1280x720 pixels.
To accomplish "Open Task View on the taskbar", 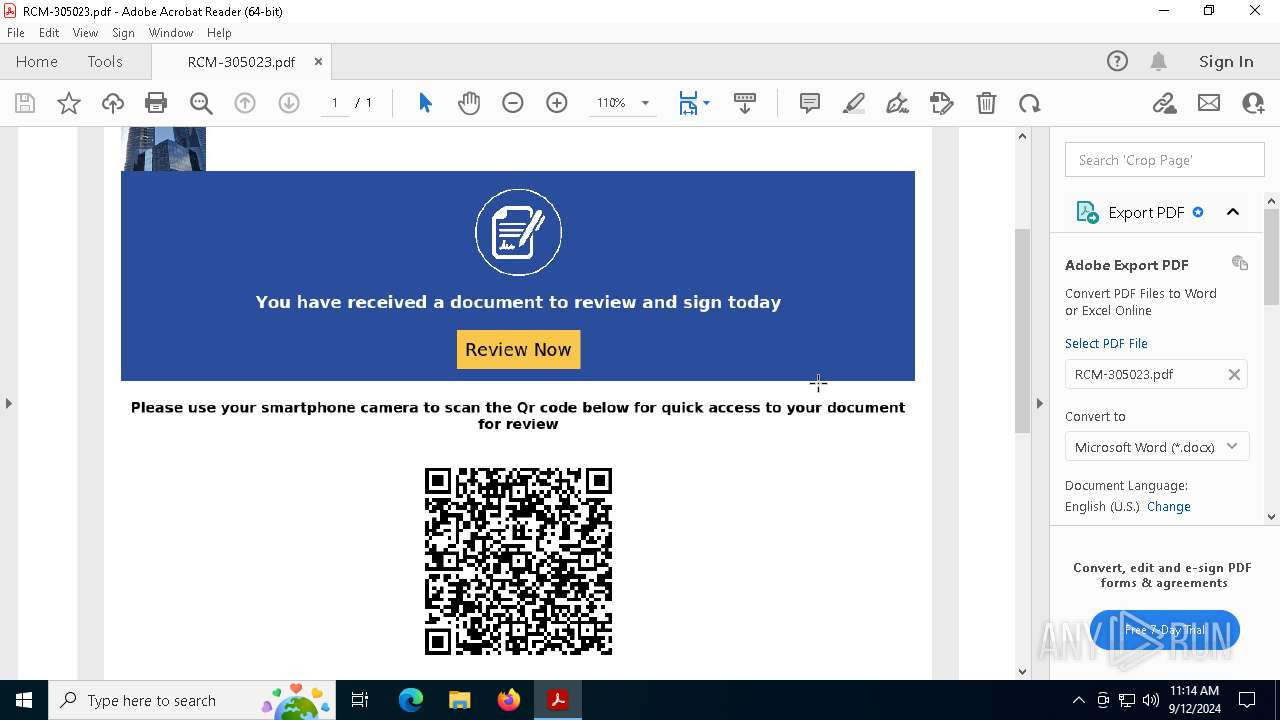I will [x=360, y=700].
